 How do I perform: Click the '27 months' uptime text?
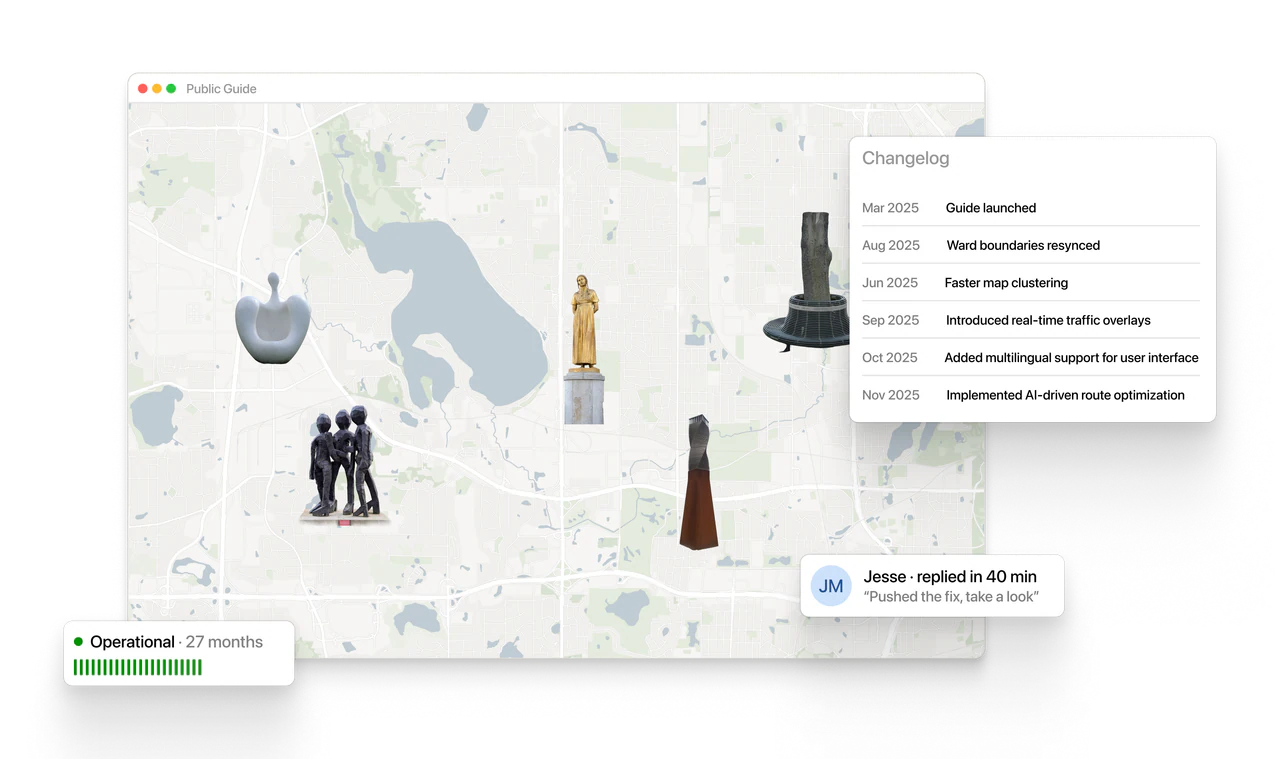coord(224,642)
